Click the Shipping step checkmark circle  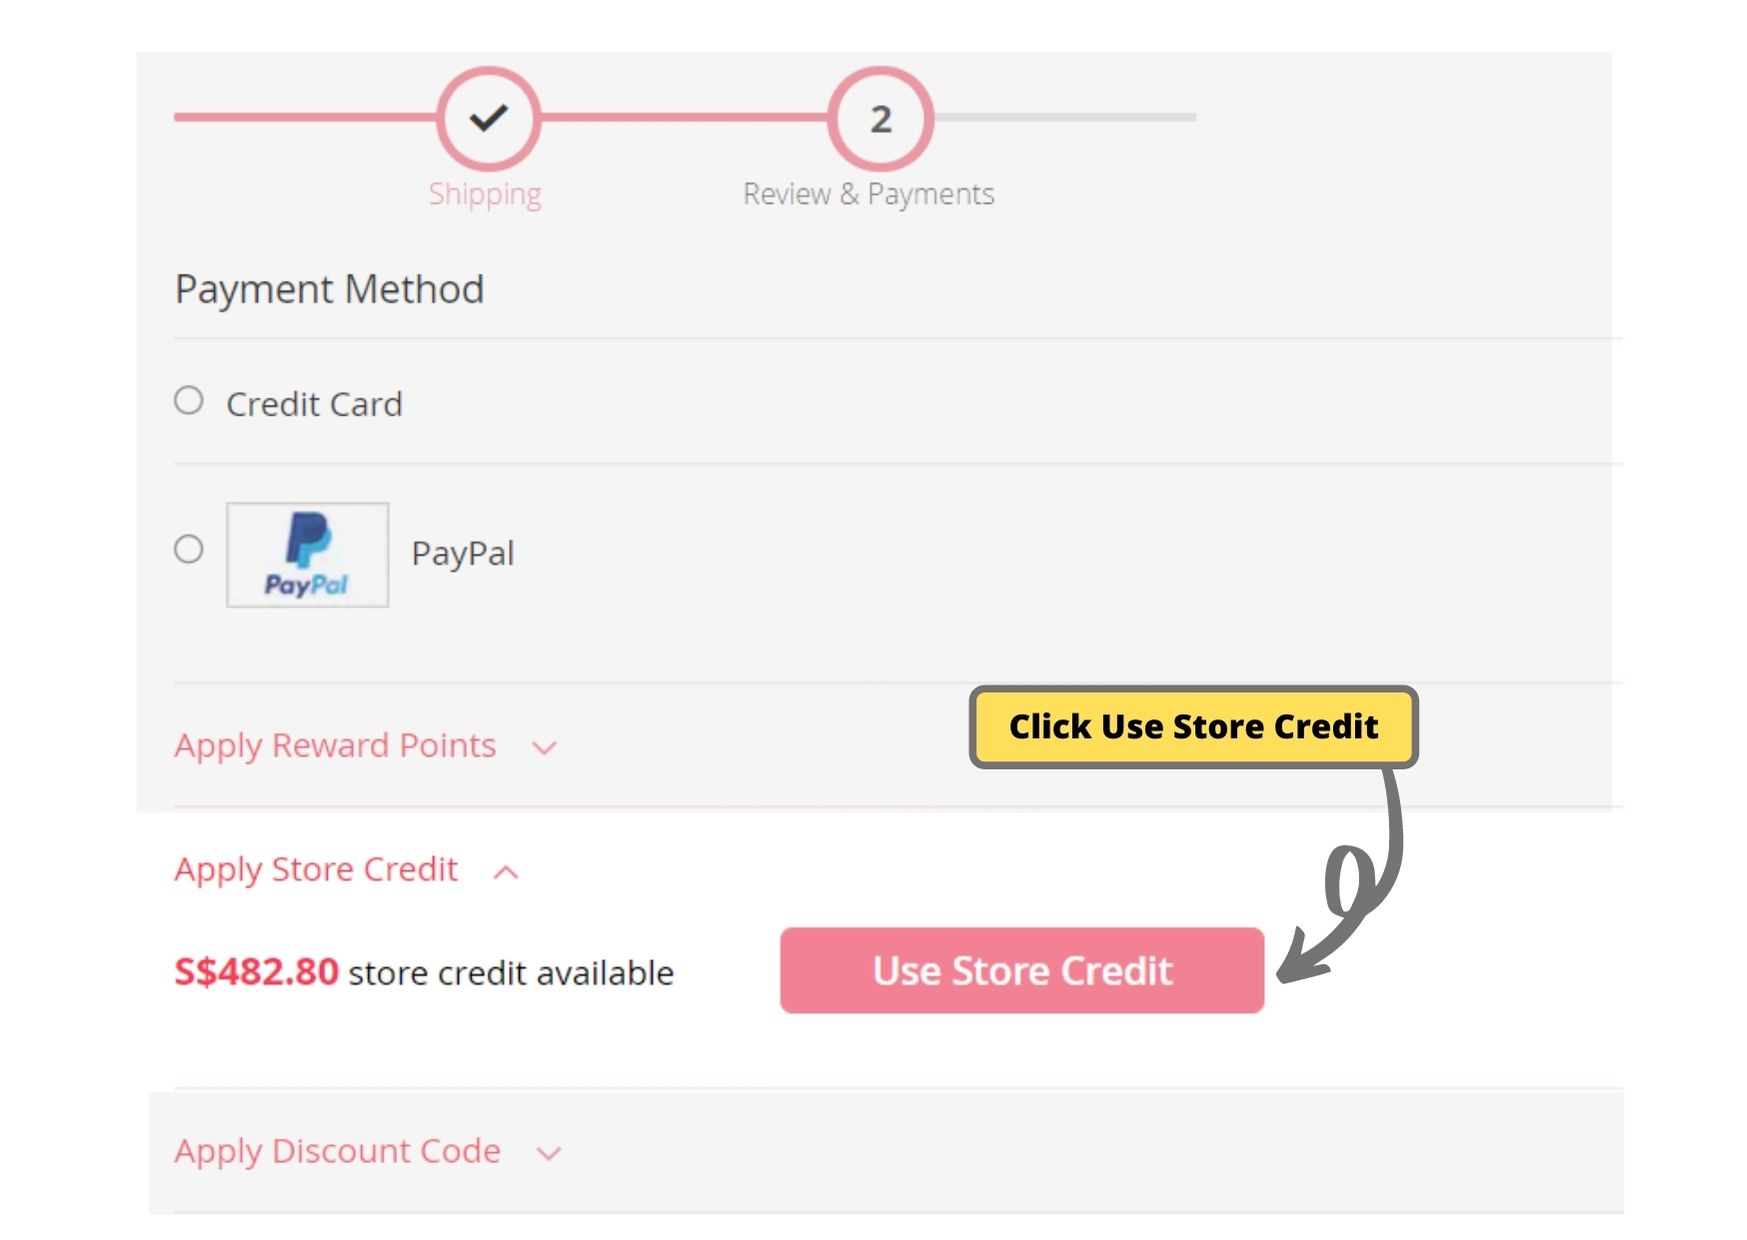(x=488, y=118)
